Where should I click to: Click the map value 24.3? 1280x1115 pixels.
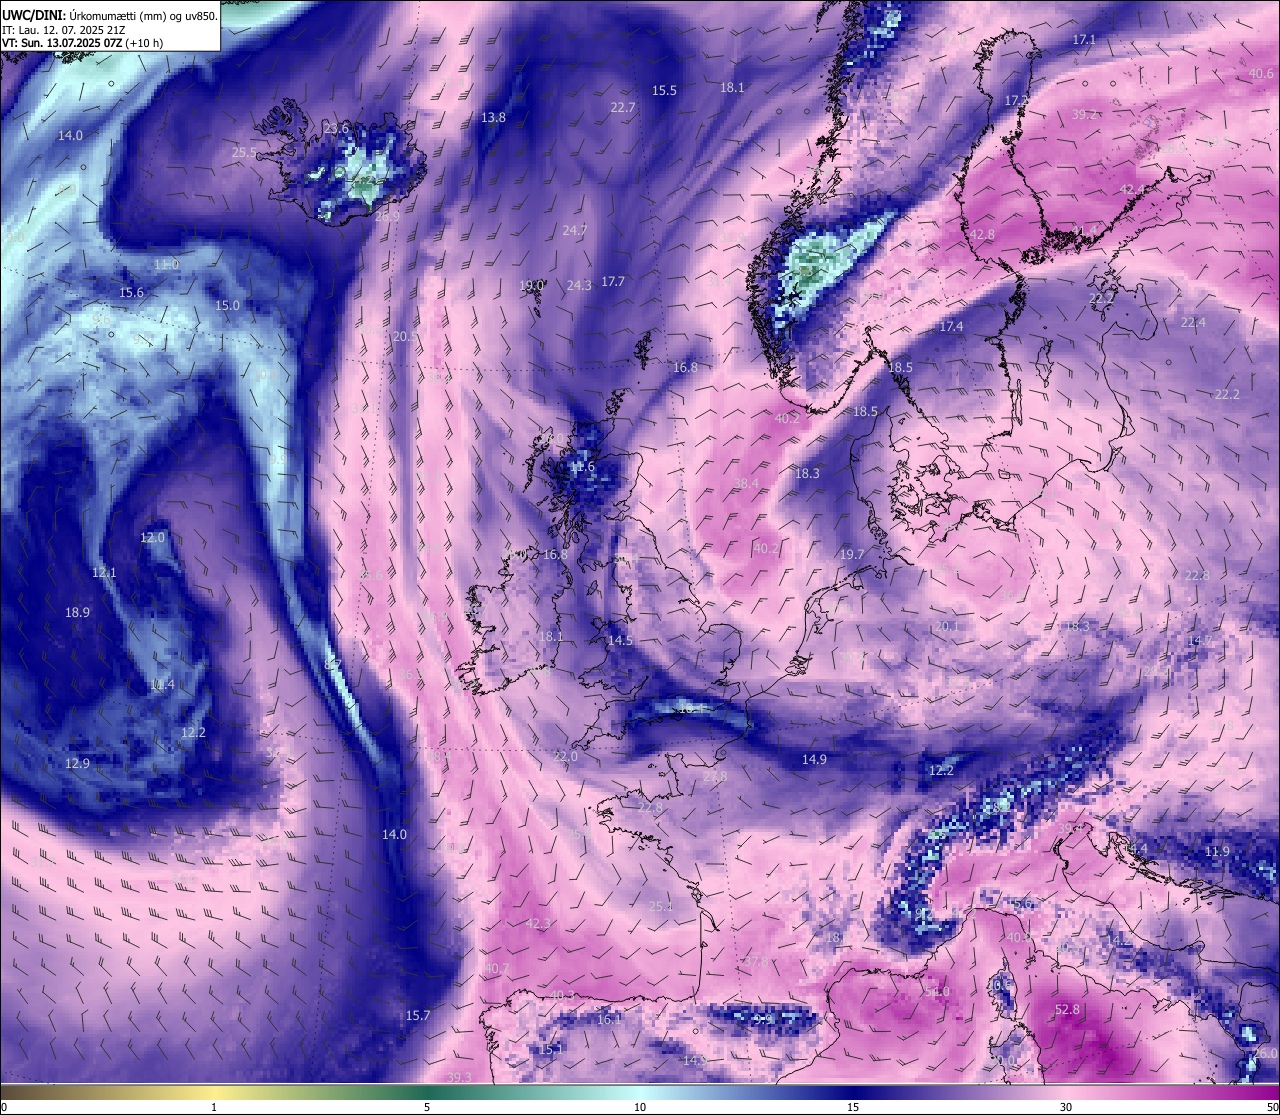click(x=579, y=285)
